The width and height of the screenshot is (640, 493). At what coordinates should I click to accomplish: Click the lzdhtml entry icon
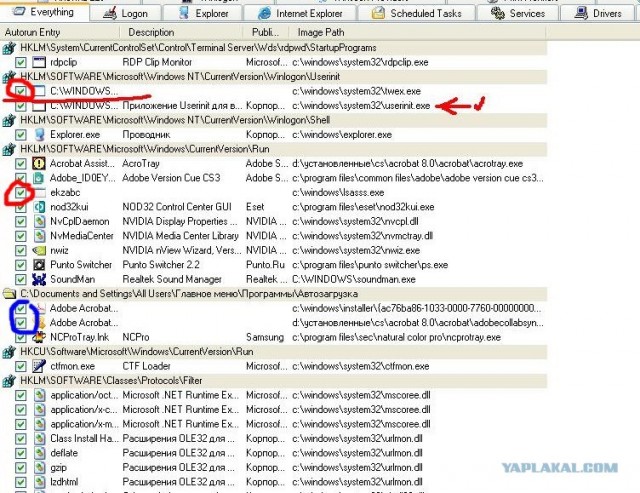coord(39,482)
